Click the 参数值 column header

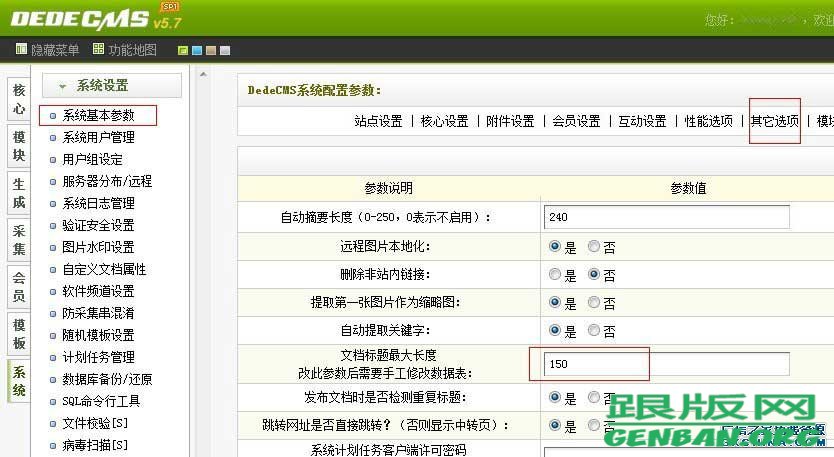pyautogui.click(x=688, y=188)
